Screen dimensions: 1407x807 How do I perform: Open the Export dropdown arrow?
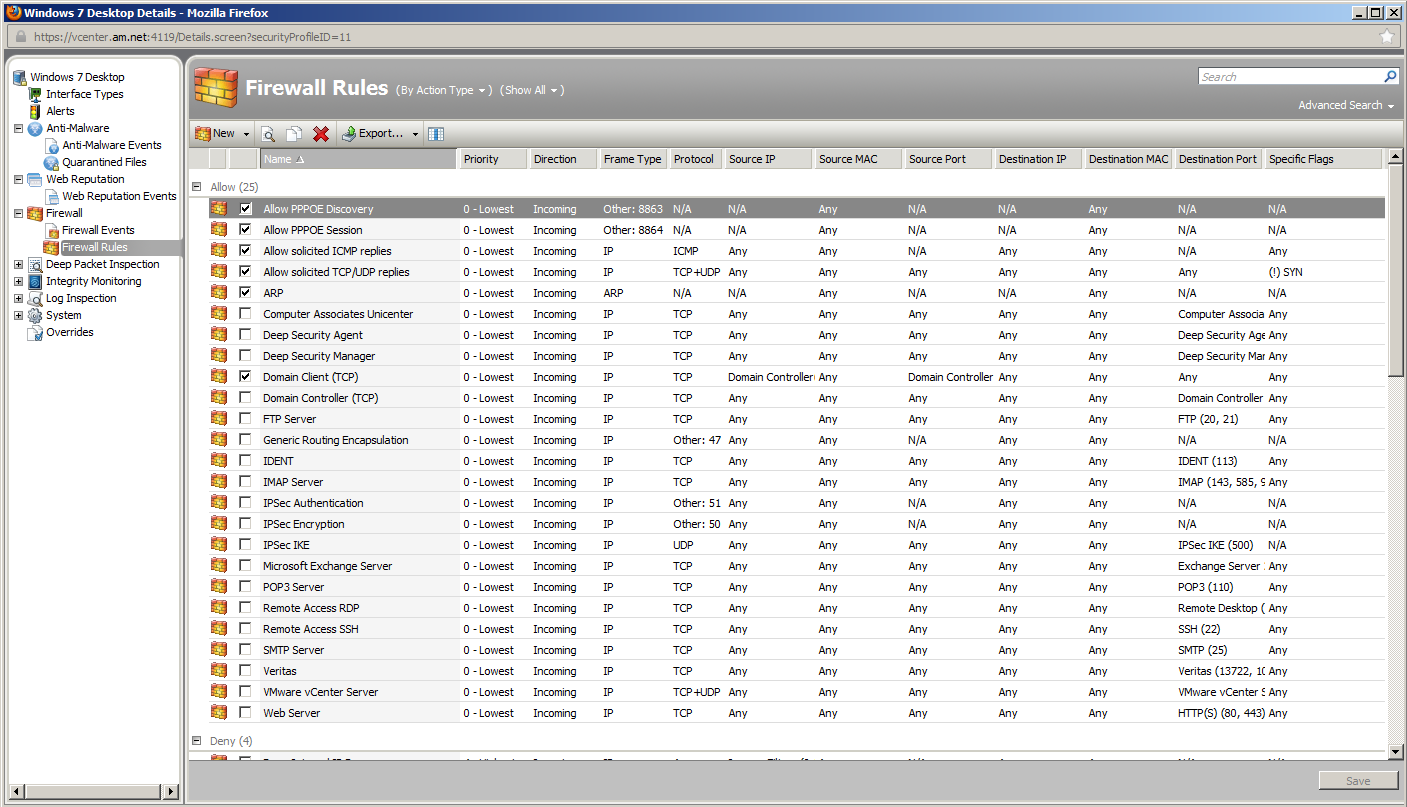coord(415,134)
